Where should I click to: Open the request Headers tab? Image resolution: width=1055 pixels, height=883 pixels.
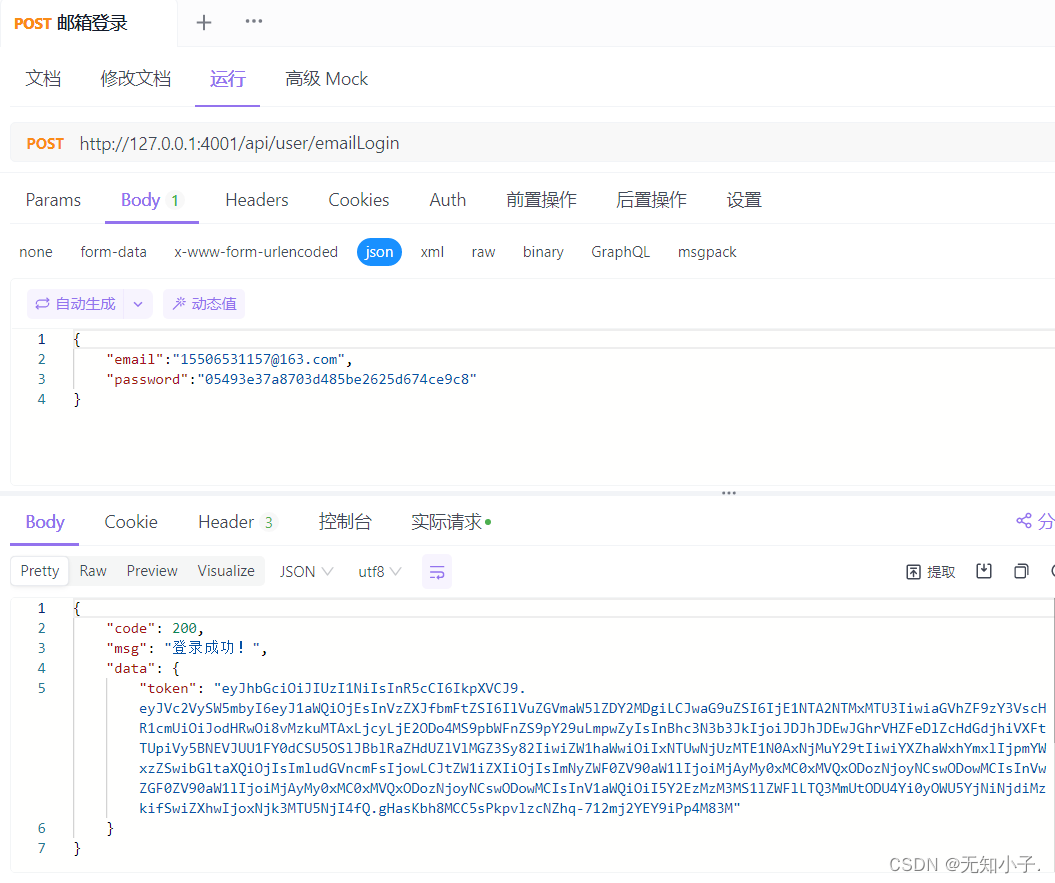click(x=256, y=200)
